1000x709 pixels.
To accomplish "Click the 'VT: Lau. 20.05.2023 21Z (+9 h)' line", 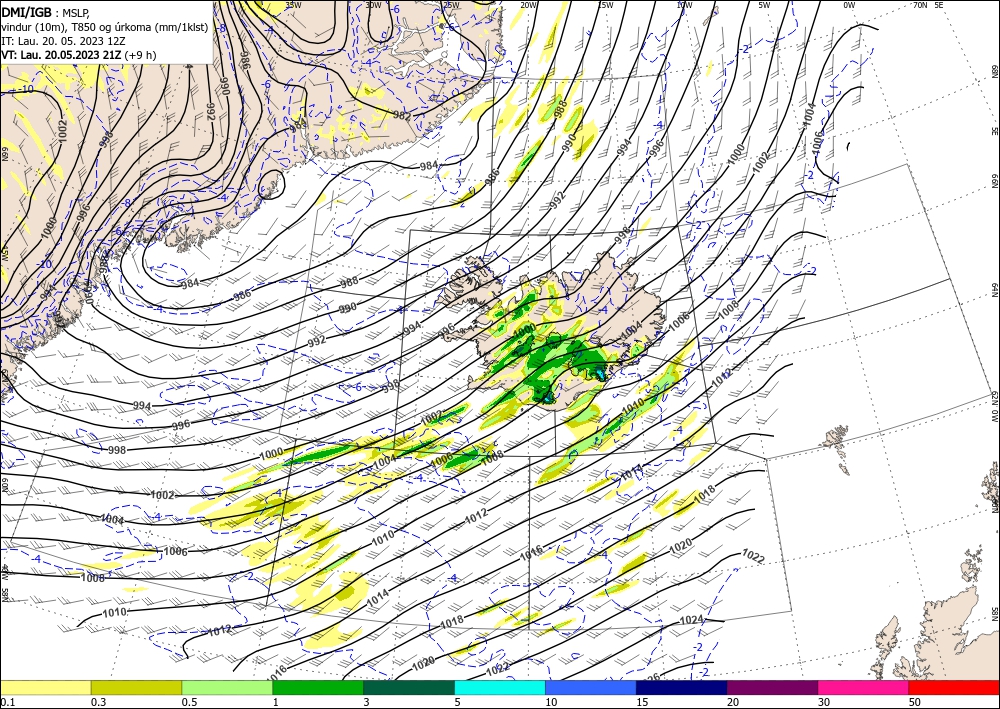I will 78,55.
